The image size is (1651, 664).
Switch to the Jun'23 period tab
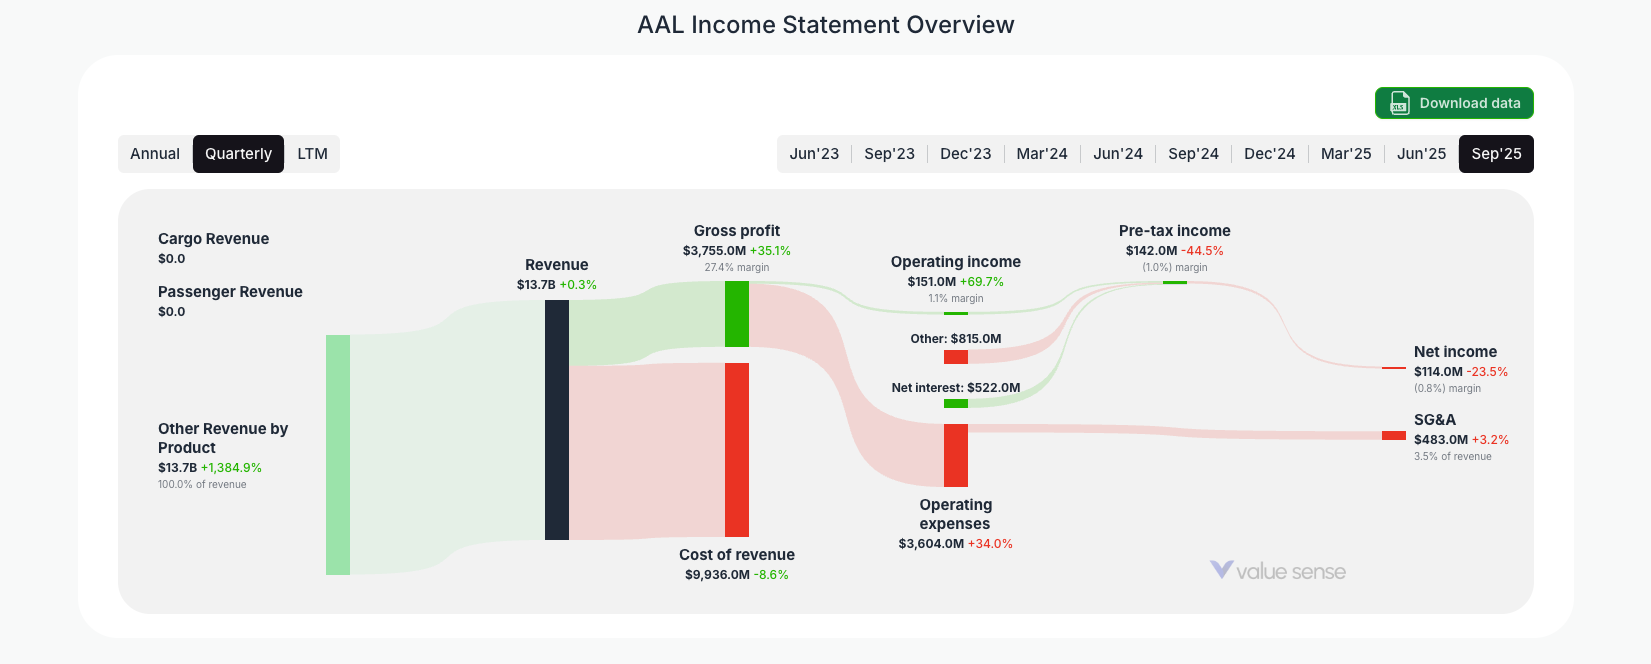point(814,153)
